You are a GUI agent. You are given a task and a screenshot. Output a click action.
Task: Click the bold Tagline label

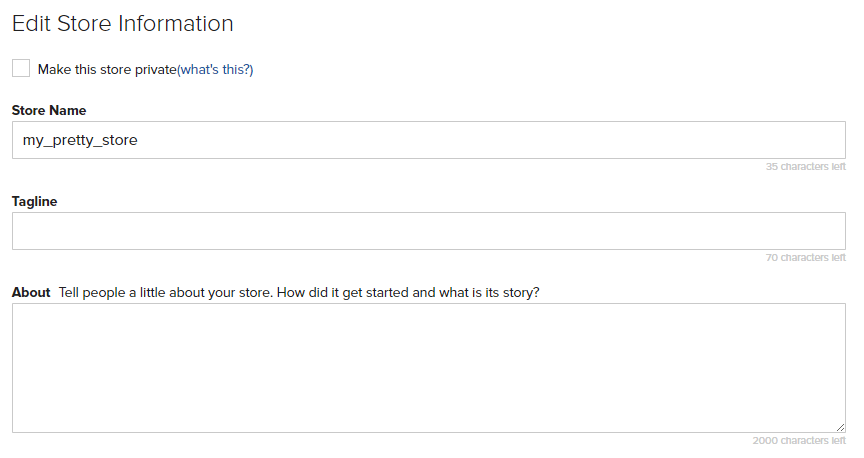click(x=34, y=202)
